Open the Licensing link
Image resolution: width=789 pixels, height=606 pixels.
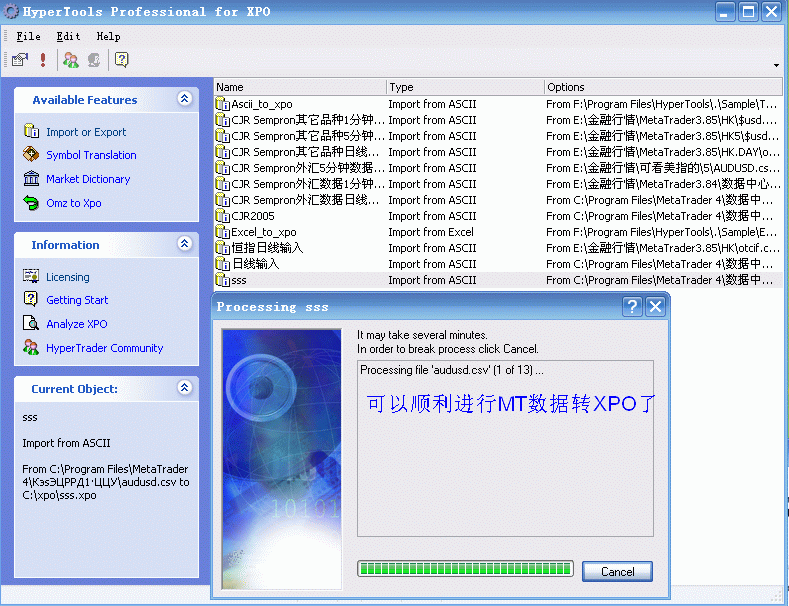67,277
